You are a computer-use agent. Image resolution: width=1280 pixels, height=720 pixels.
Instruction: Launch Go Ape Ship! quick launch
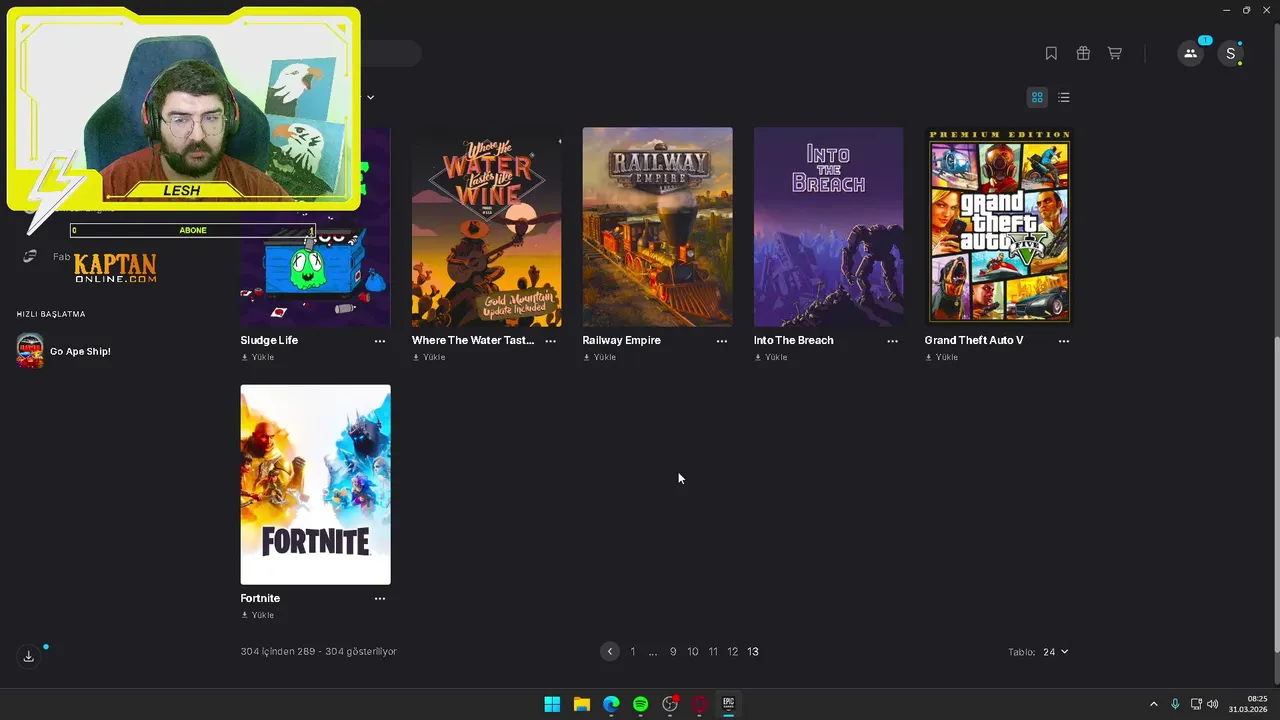click(64, 351)
